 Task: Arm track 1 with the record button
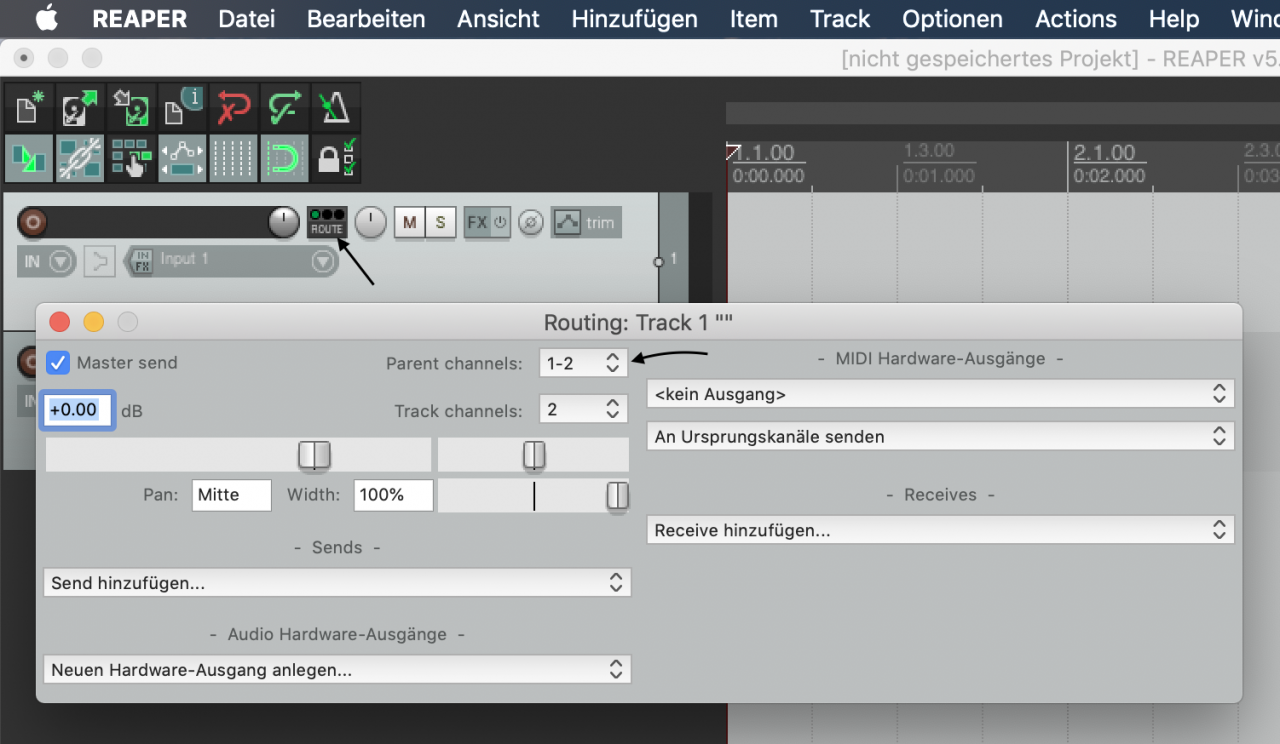pyautogui.click(x=34, y=222)
